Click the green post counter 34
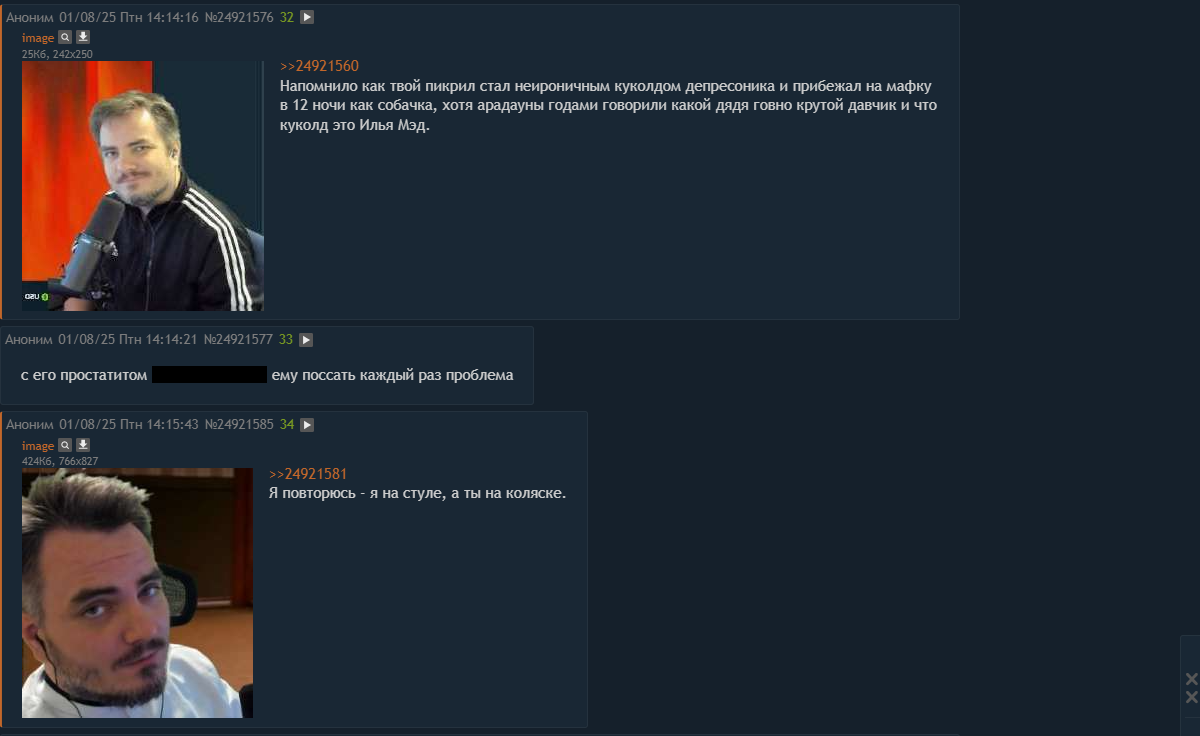 tap(287, 425)
